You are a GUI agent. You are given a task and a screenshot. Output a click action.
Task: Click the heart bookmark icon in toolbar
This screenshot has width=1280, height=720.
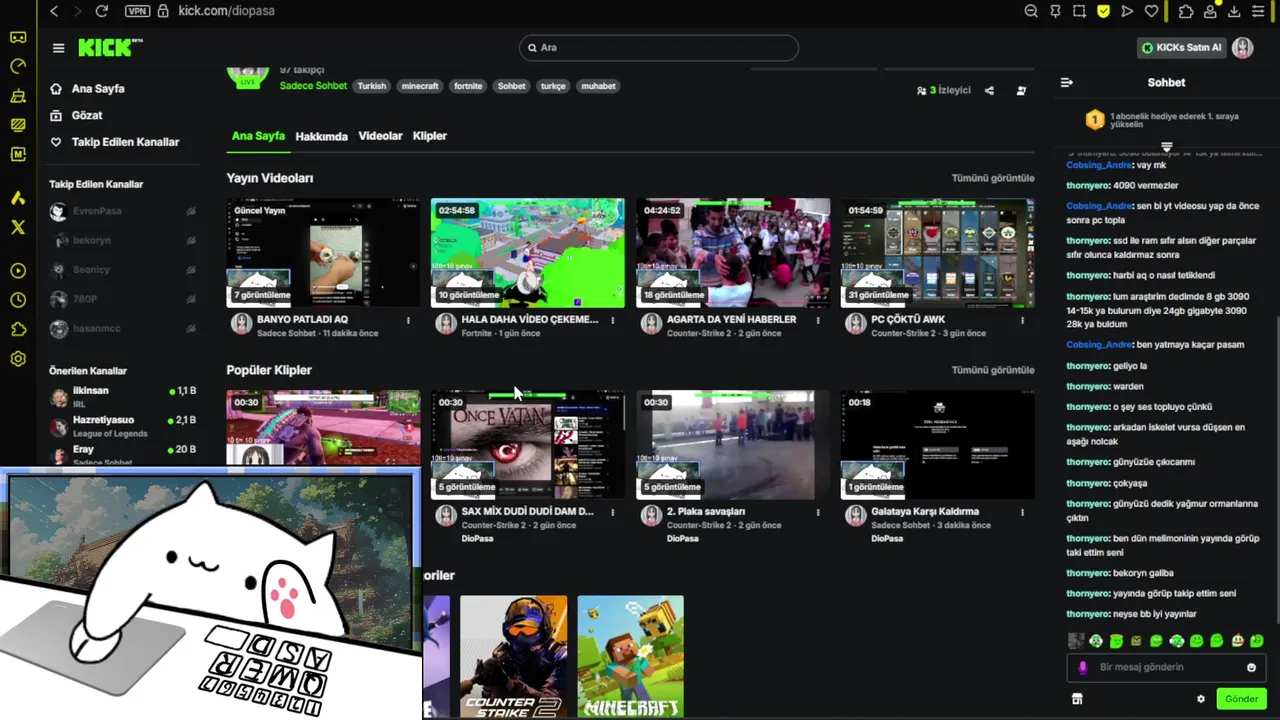click(x=1151, y=11)
